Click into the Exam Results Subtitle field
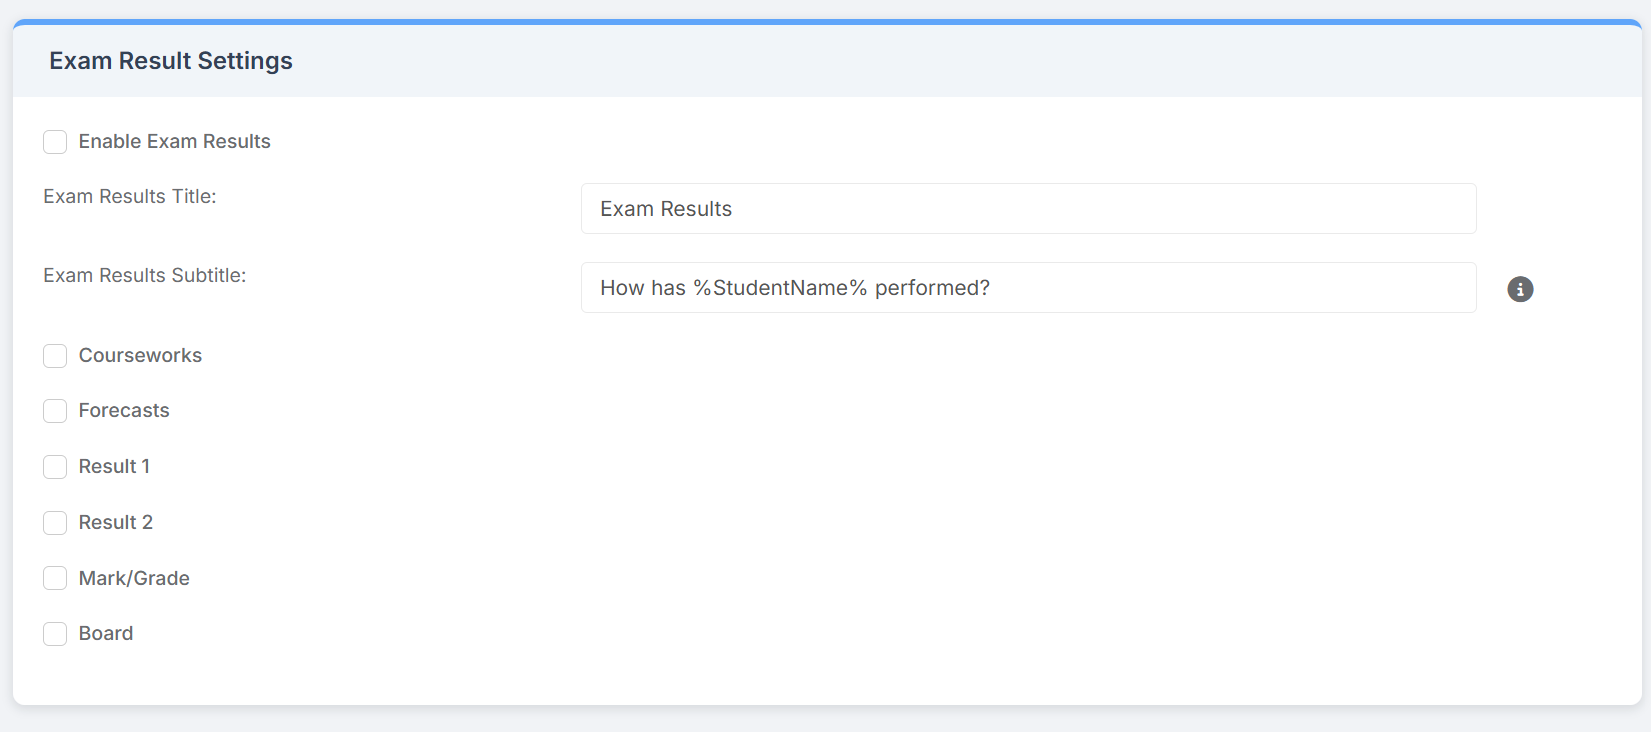 tap(1028, 288)
